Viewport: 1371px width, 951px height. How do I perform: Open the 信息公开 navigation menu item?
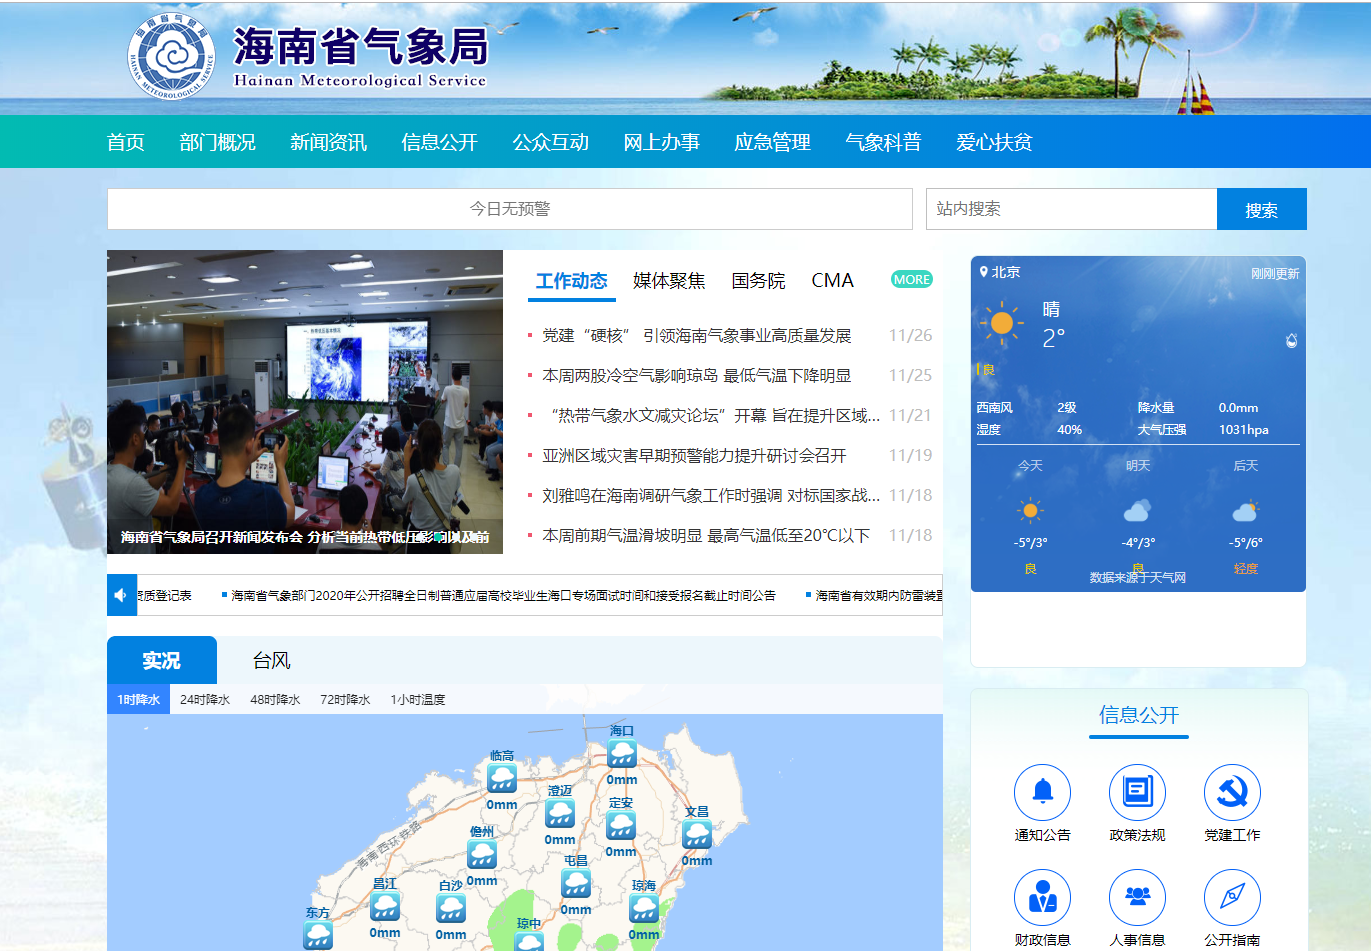pyautogui.click(x=439, y=142)
